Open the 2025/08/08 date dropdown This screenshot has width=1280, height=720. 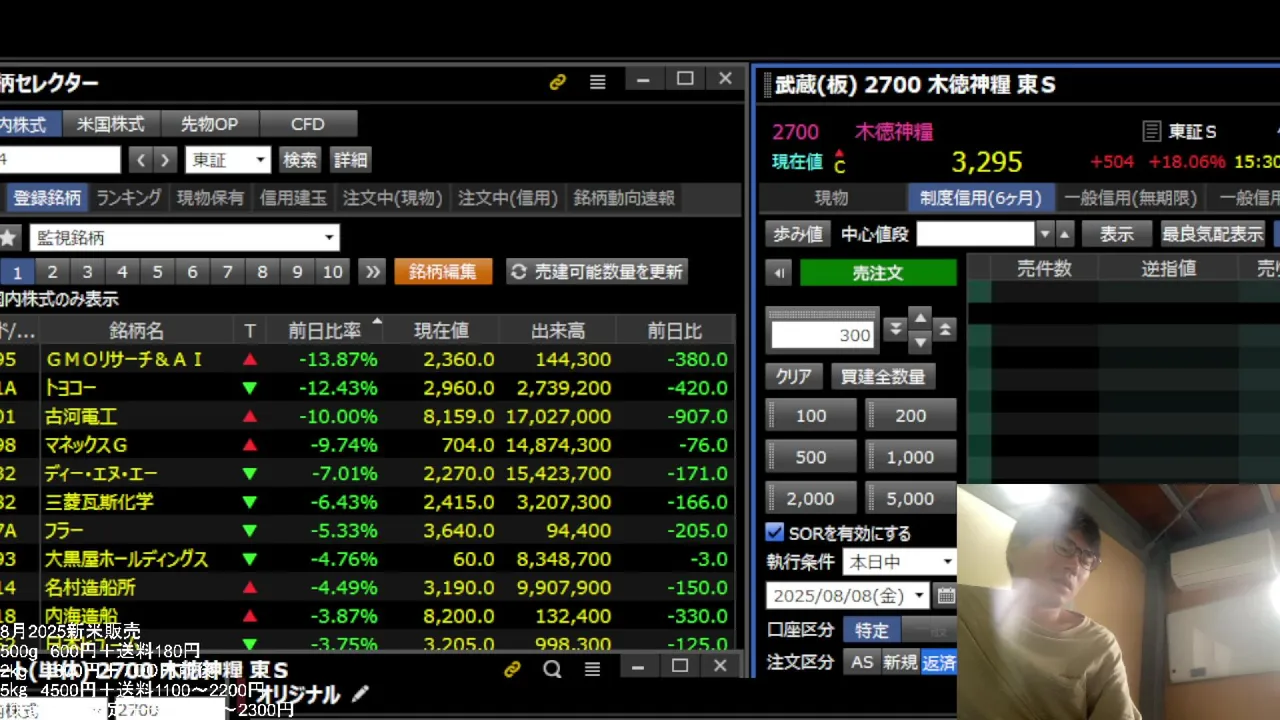coord(848,597)
